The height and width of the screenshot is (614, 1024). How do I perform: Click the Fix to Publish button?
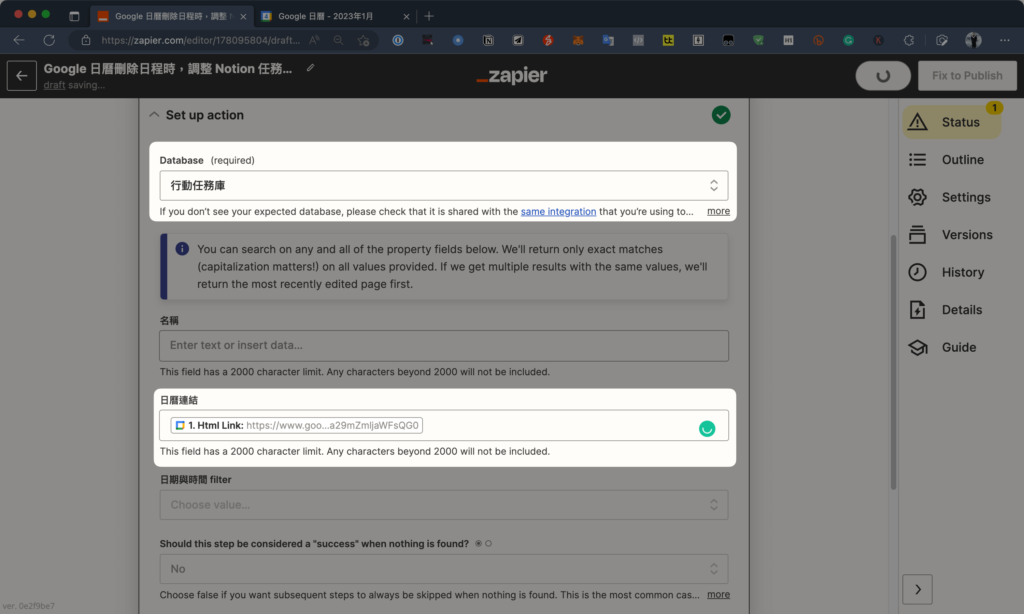tap(967, 76)
